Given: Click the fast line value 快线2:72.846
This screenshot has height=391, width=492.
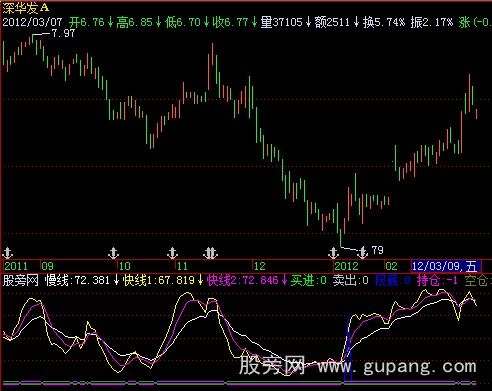Looking at the screenshot, I should 242,280.
